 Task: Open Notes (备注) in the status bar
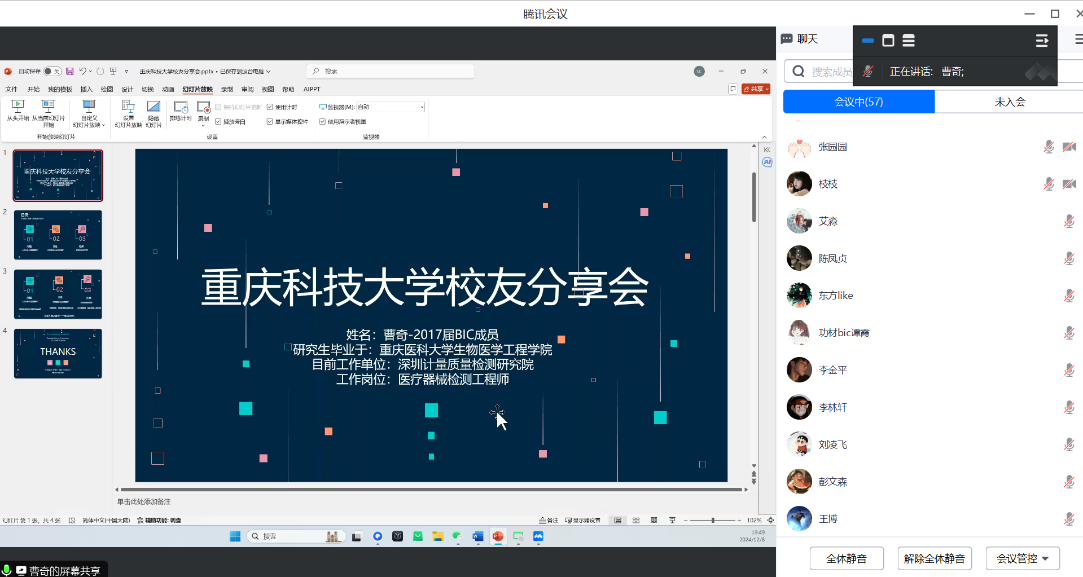click(x=548, y=520)
